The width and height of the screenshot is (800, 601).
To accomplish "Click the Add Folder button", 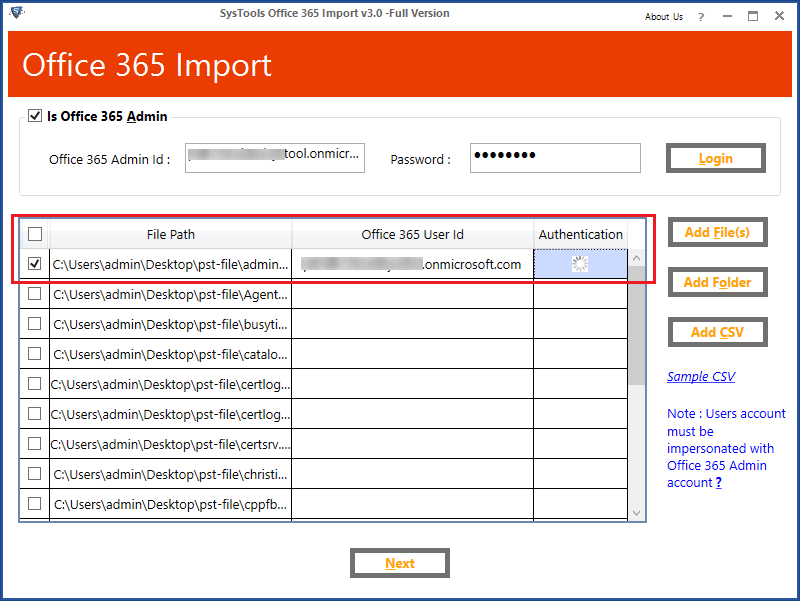I will coord(717,282).
